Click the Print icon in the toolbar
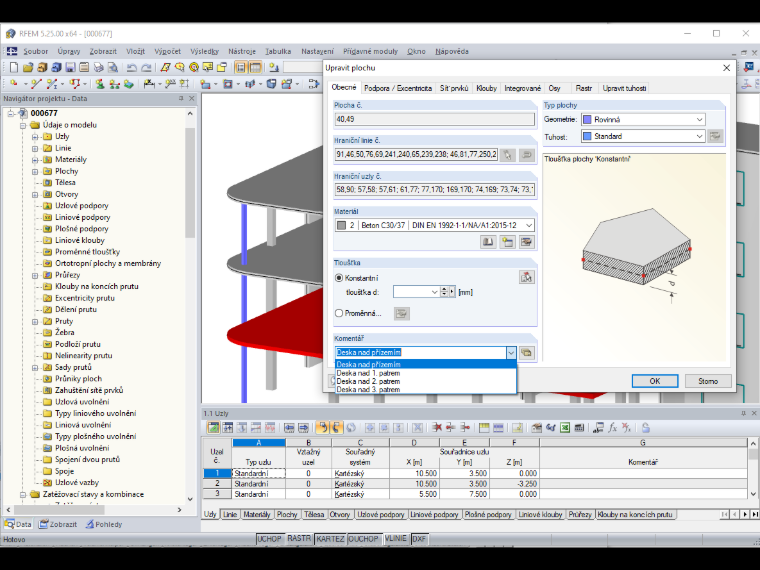760x570 pixels. pyautogui.click(x=99, y=67)
